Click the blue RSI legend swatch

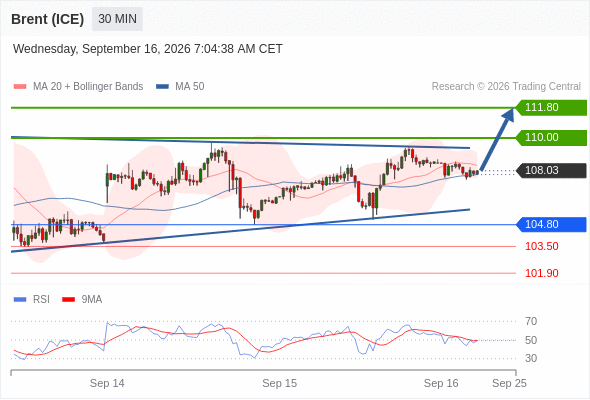pos(20,300)
